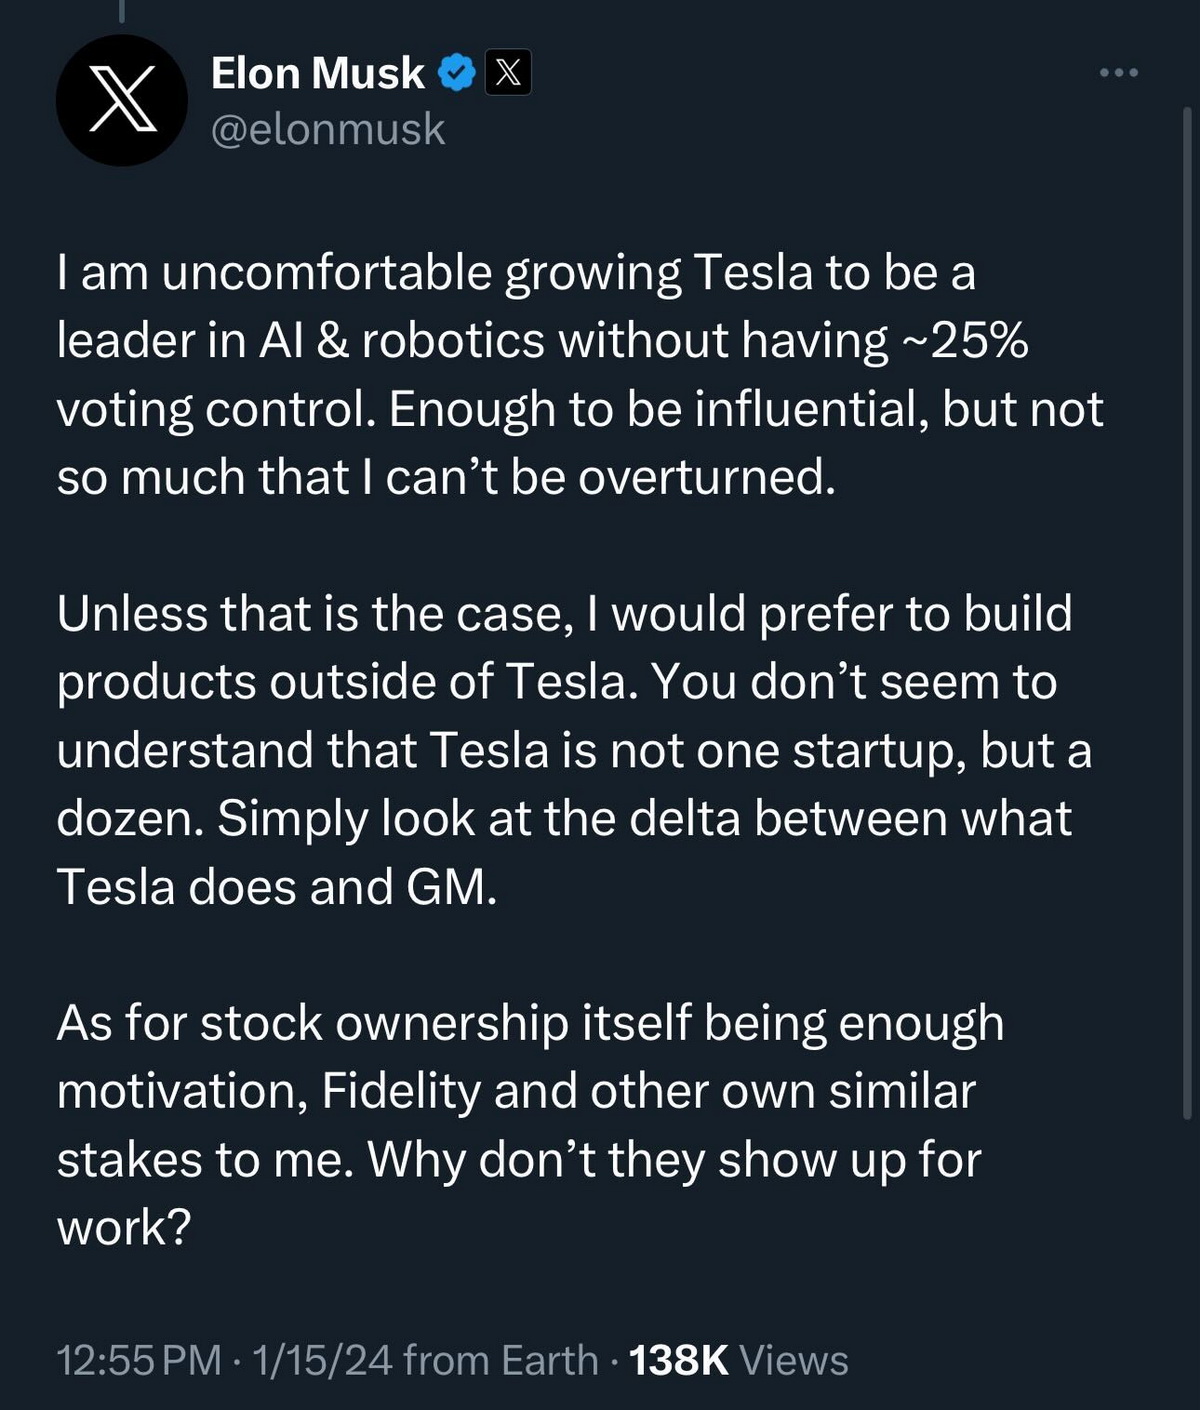
Task: Click the thread connector line above avatar
Action: coord(121,11)
